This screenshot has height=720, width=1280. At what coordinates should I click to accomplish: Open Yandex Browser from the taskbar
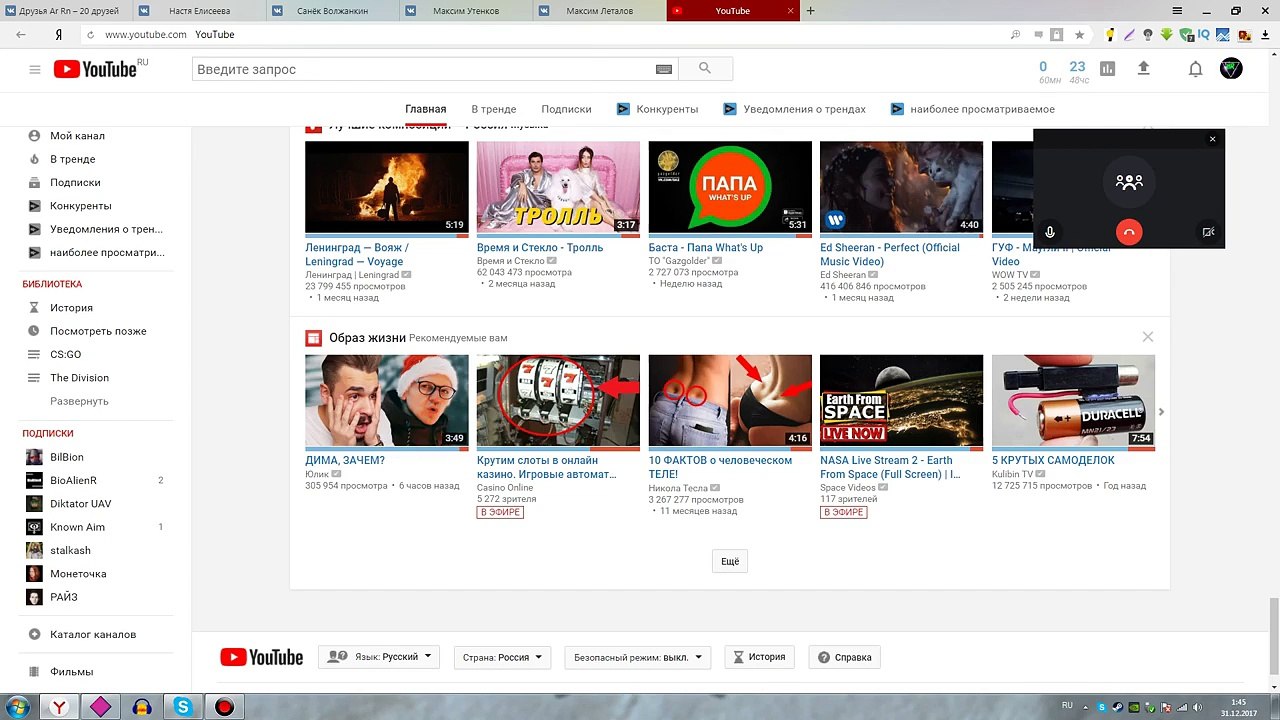pos(60,707)
